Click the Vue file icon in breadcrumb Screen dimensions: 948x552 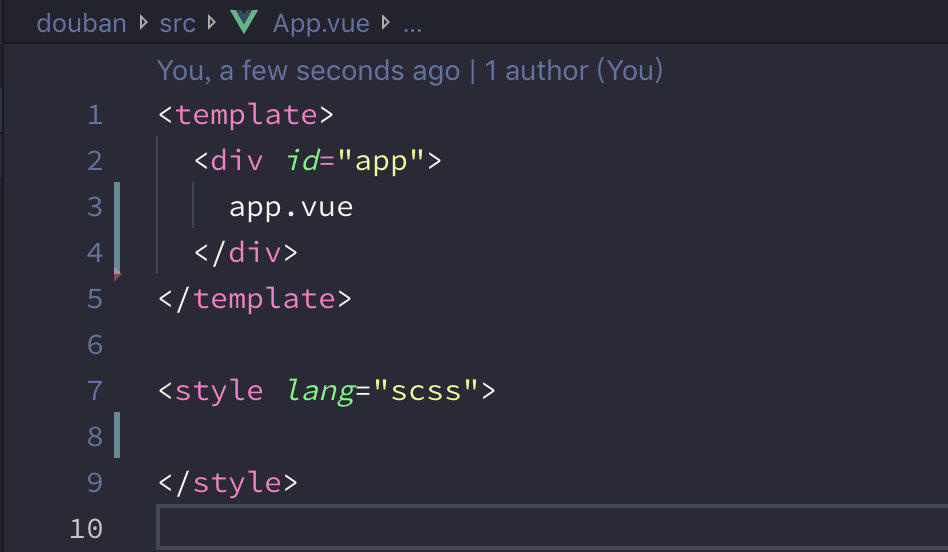244,22
